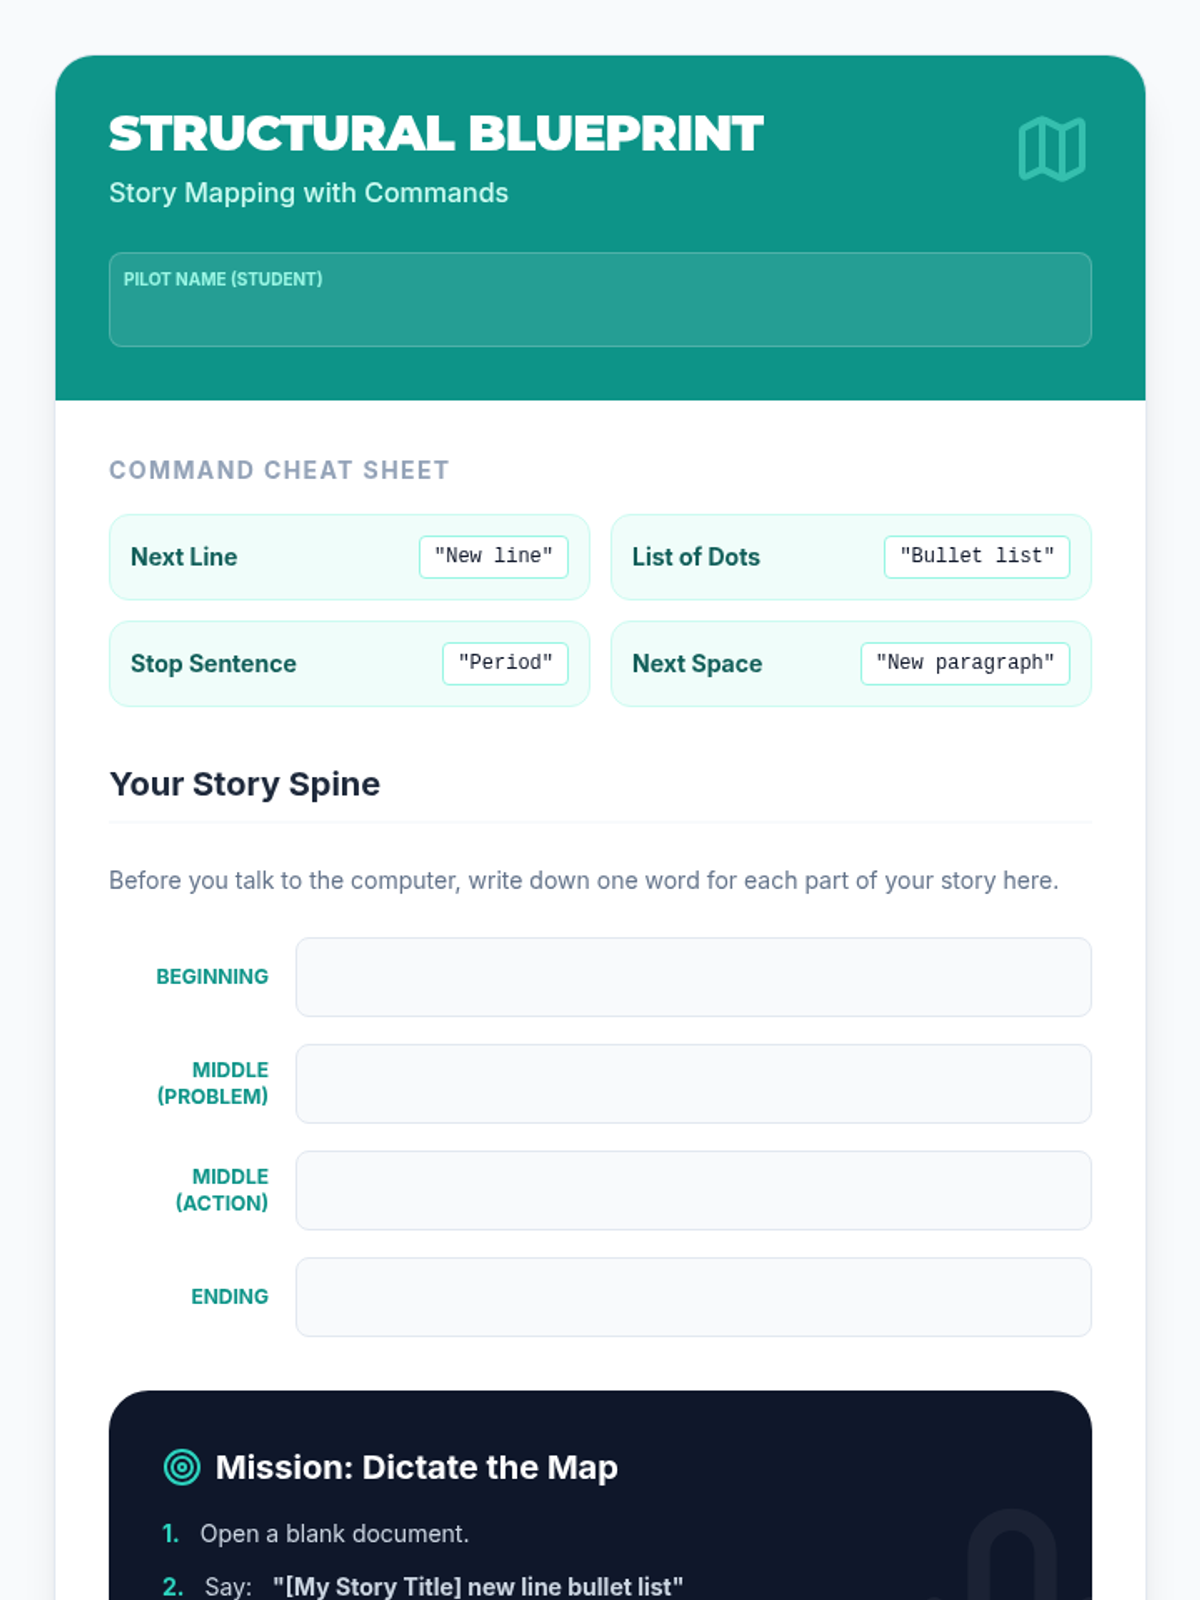Select the "Period" command chip
Image resolution: width=1200 pixels, height=1600 pixels.
506,664
